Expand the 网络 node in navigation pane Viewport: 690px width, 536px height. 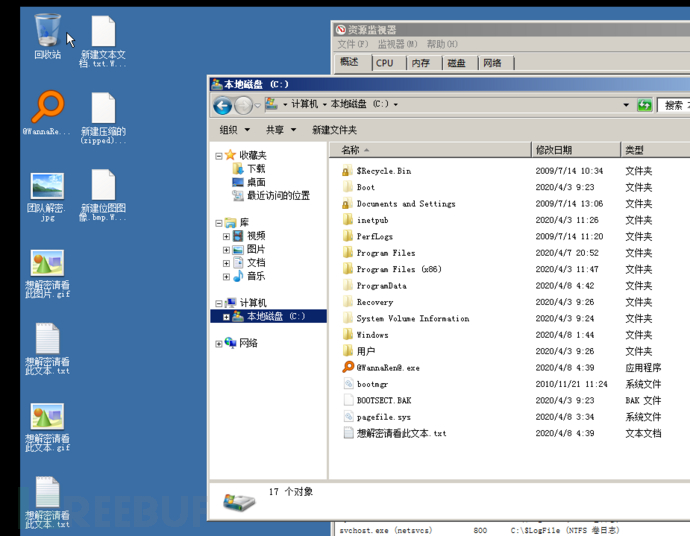219,344
